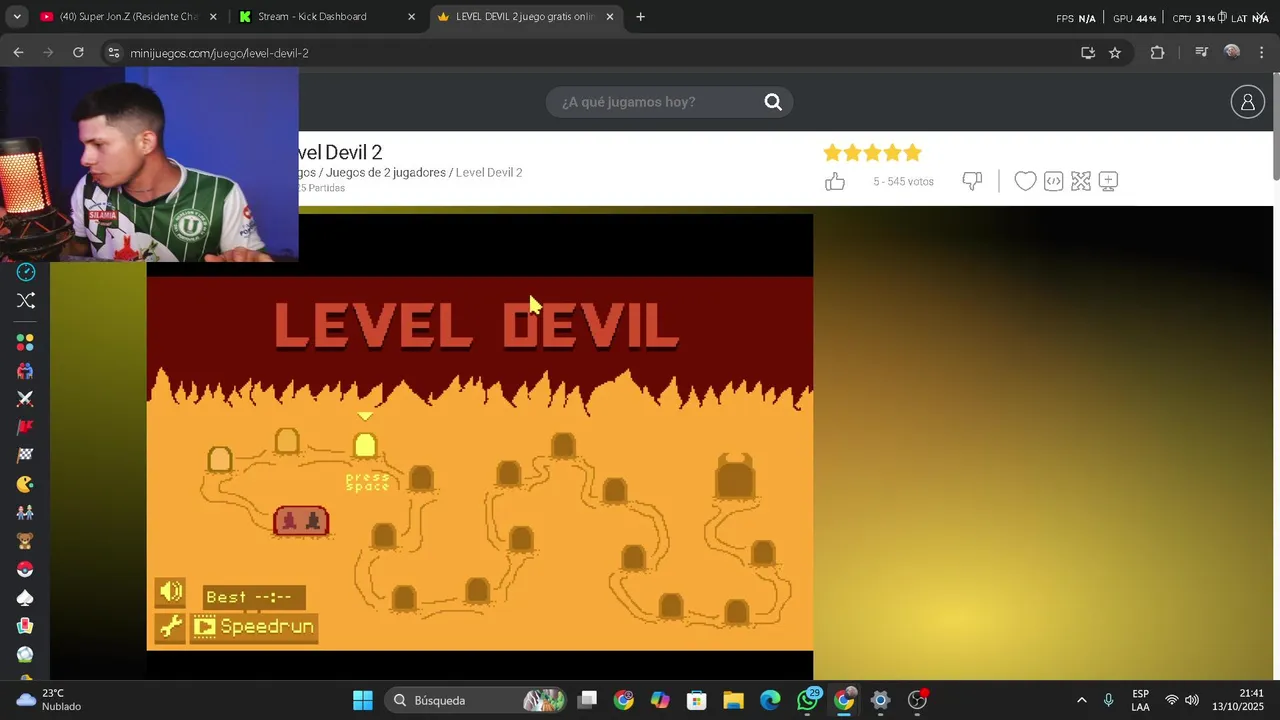Click the 'Level Devil 2' breadcrumb text
Image resolution: width=1280 pixels, height=720 pixels.
click(x=489, y=173)
